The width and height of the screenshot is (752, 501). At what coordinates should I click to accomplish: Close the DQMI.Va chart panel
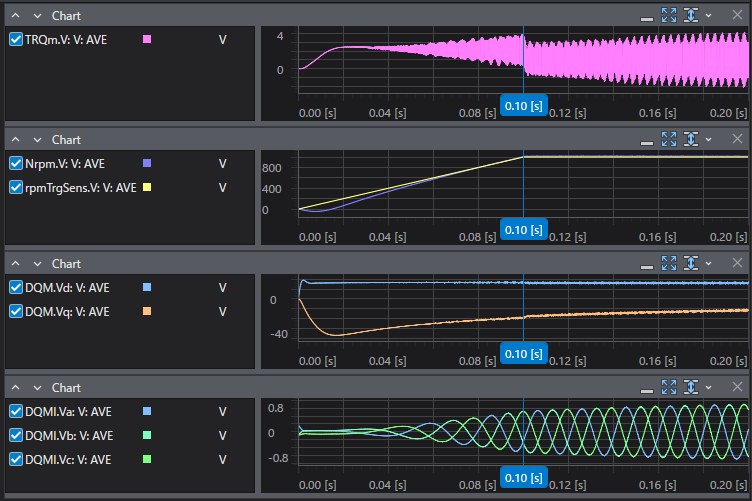737,386
